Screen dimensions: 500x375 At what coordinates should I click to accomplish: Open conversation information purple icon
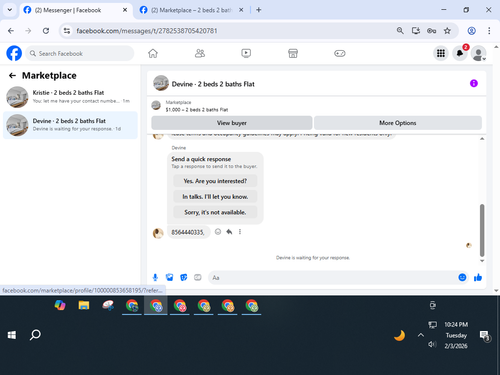click(474, 83)
